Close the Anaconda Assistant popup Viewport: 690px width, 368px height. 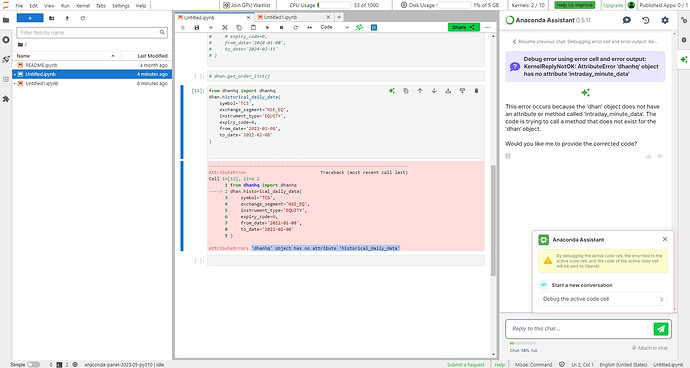[x=665, y=239]
